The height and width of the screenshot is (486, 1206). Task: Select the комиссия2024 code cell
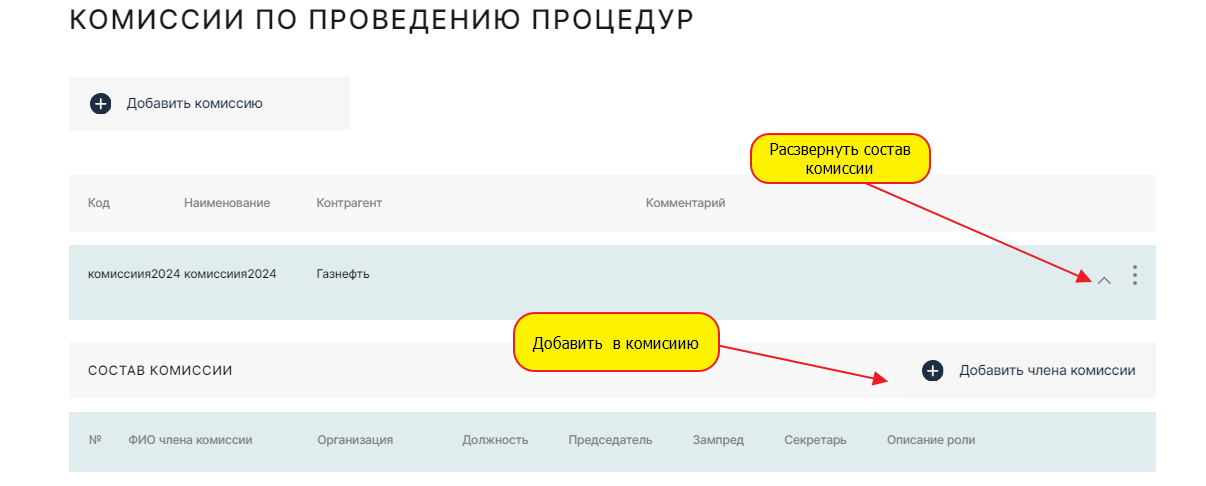tap(133, 274)
